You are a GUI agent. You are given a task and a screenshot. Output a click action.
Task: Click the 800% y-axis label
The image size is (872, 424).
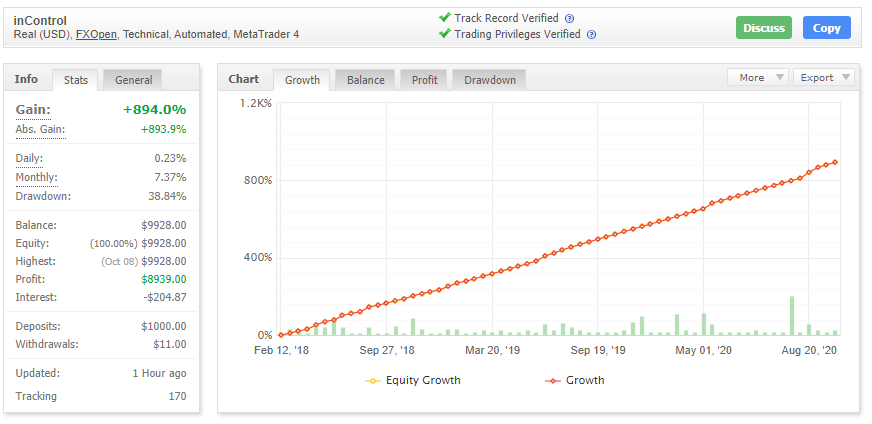click(259, 180)
